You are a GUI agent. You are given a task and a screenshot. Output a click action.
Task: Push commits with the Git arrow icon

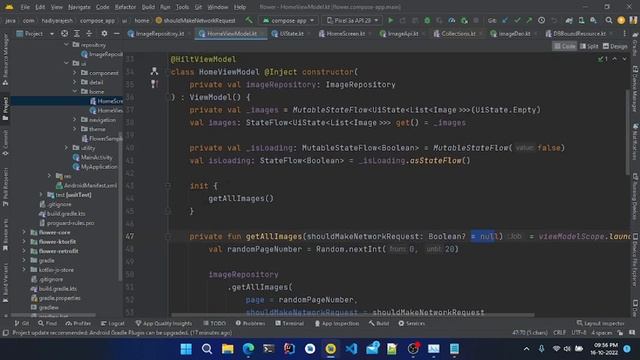[529, 20]
